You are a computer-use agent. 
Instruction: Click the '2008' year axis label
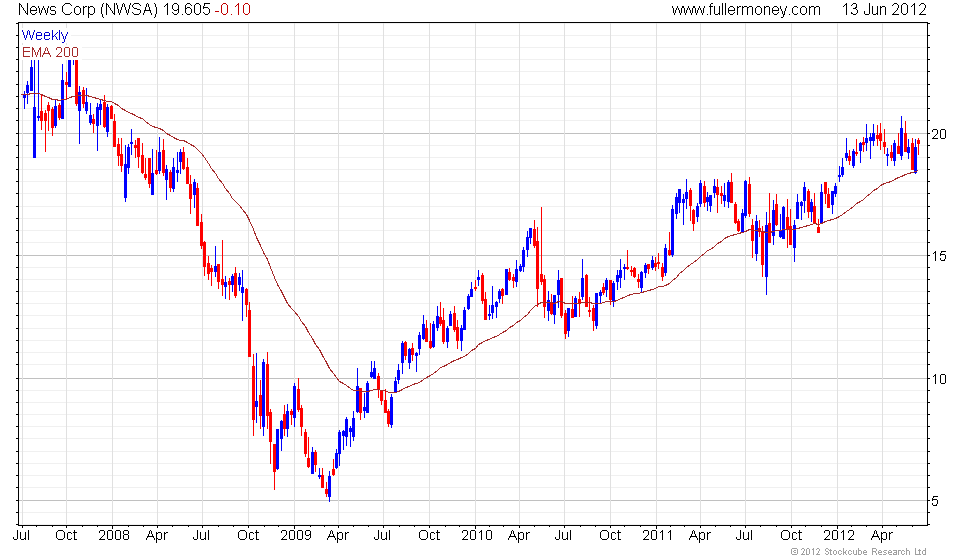pyautogui.click(x=114, y=535)
